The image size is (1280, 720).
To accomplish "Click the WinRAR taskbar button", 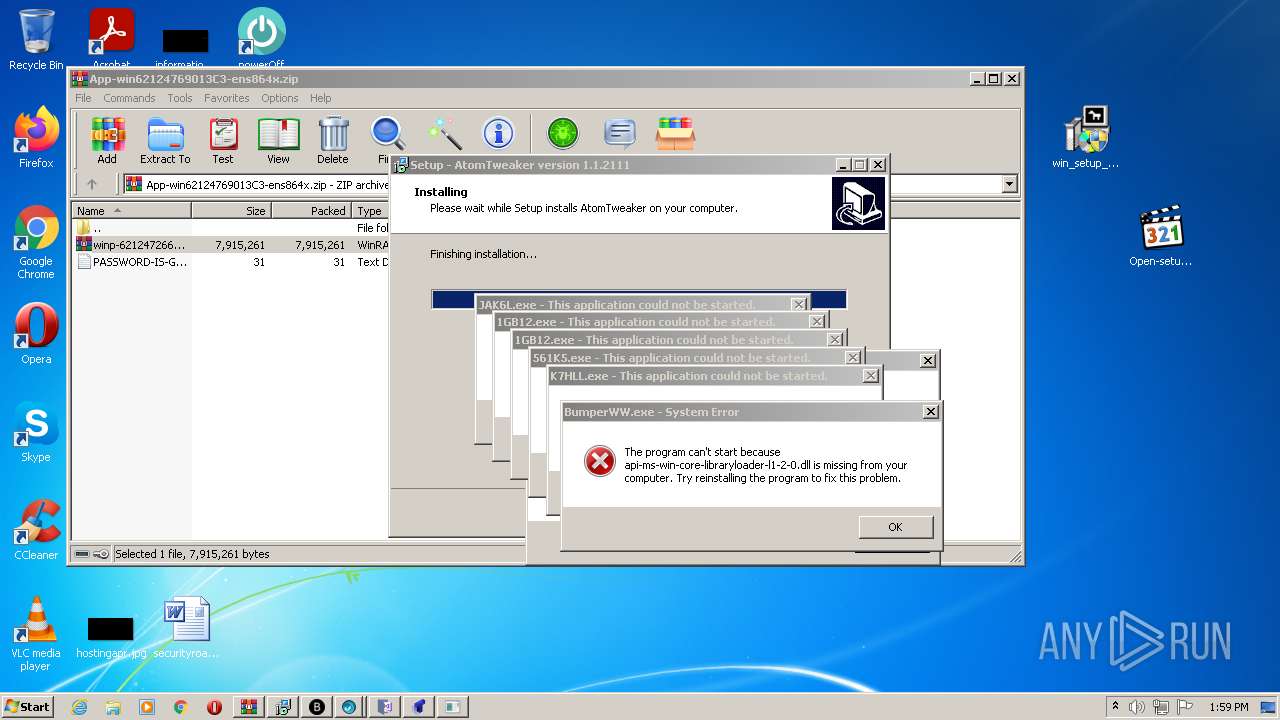I will click(248, 706).
